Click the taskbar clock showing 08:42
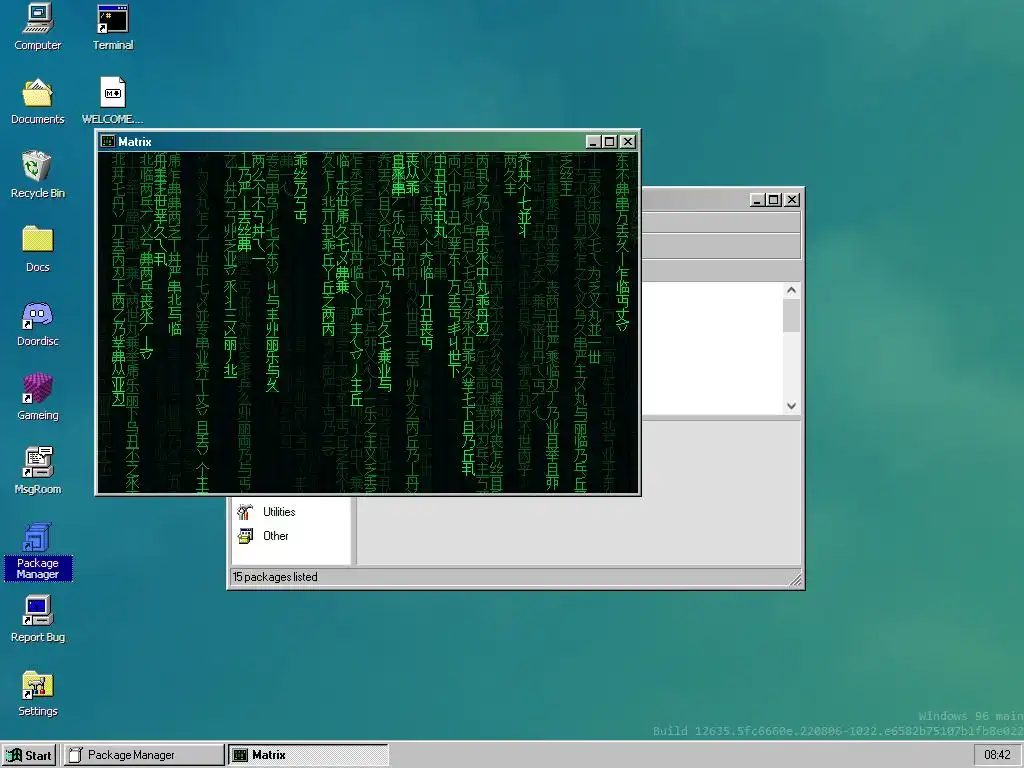The image size is (1024, 768). point(997,755)
